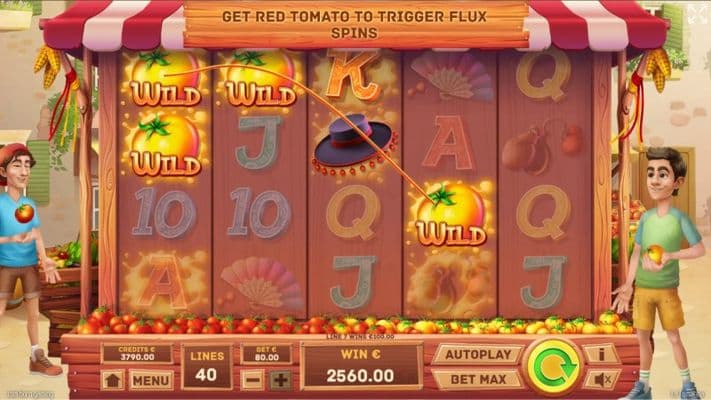Open game info with the i button
This screenshot has height=400, width=711.
point(601,354)
